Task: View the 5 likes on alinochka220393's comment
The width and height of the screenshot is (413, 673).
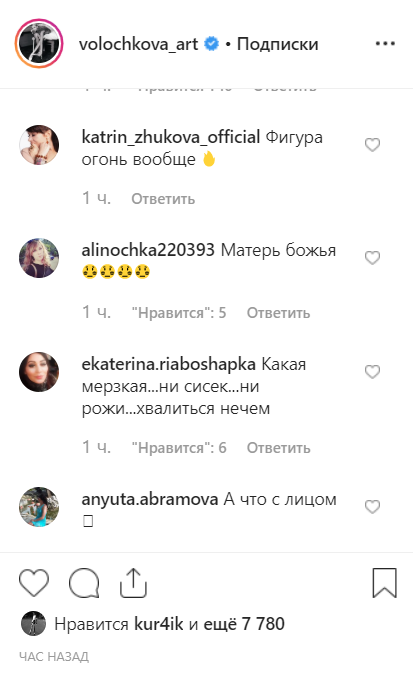Action: tap(179, 312)
